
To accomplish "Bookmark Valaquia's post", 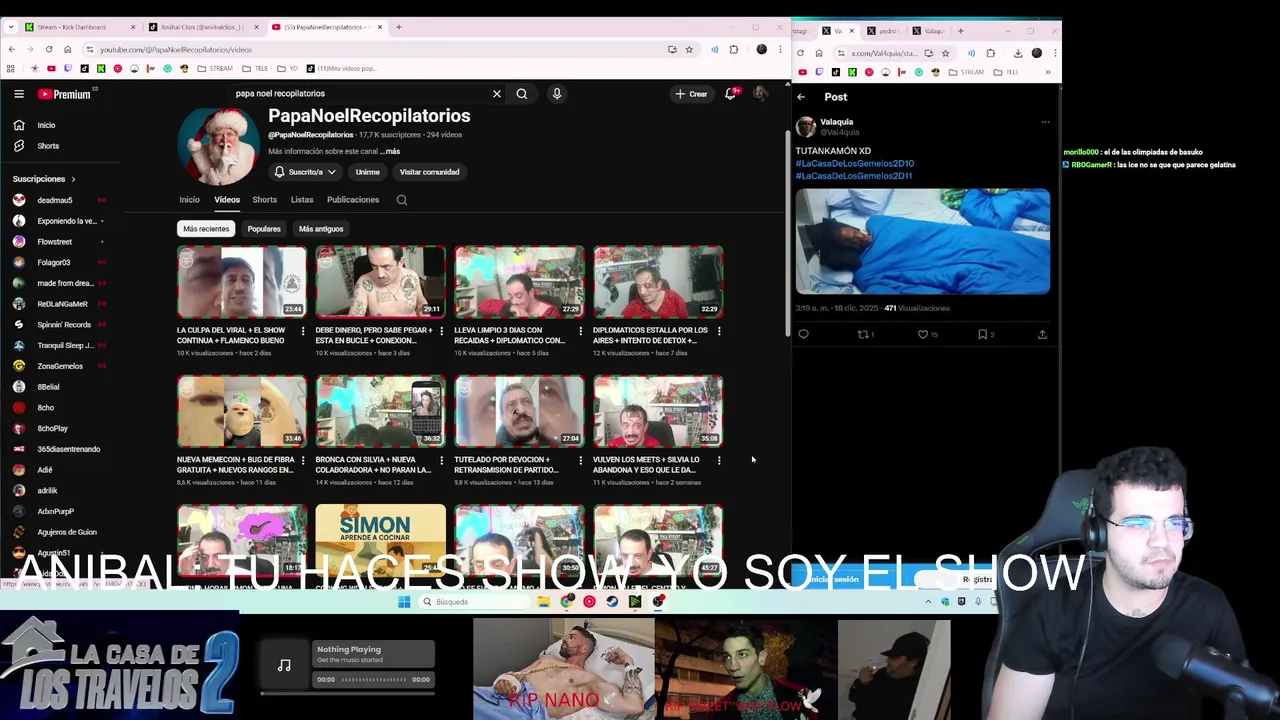I will pyautogui.click(x=983, y=334).
